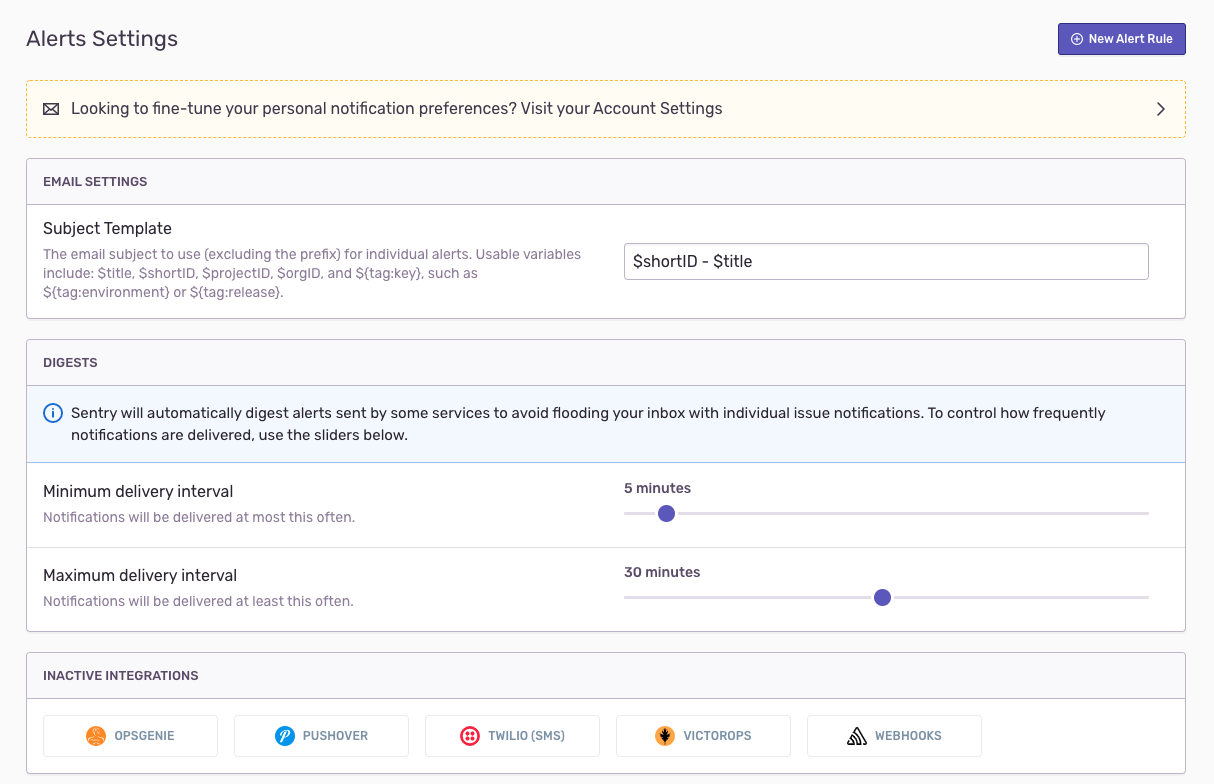Create a New Alert Rule
Viewport: 1214px width, 784px height.
(x=1122, y=39)
